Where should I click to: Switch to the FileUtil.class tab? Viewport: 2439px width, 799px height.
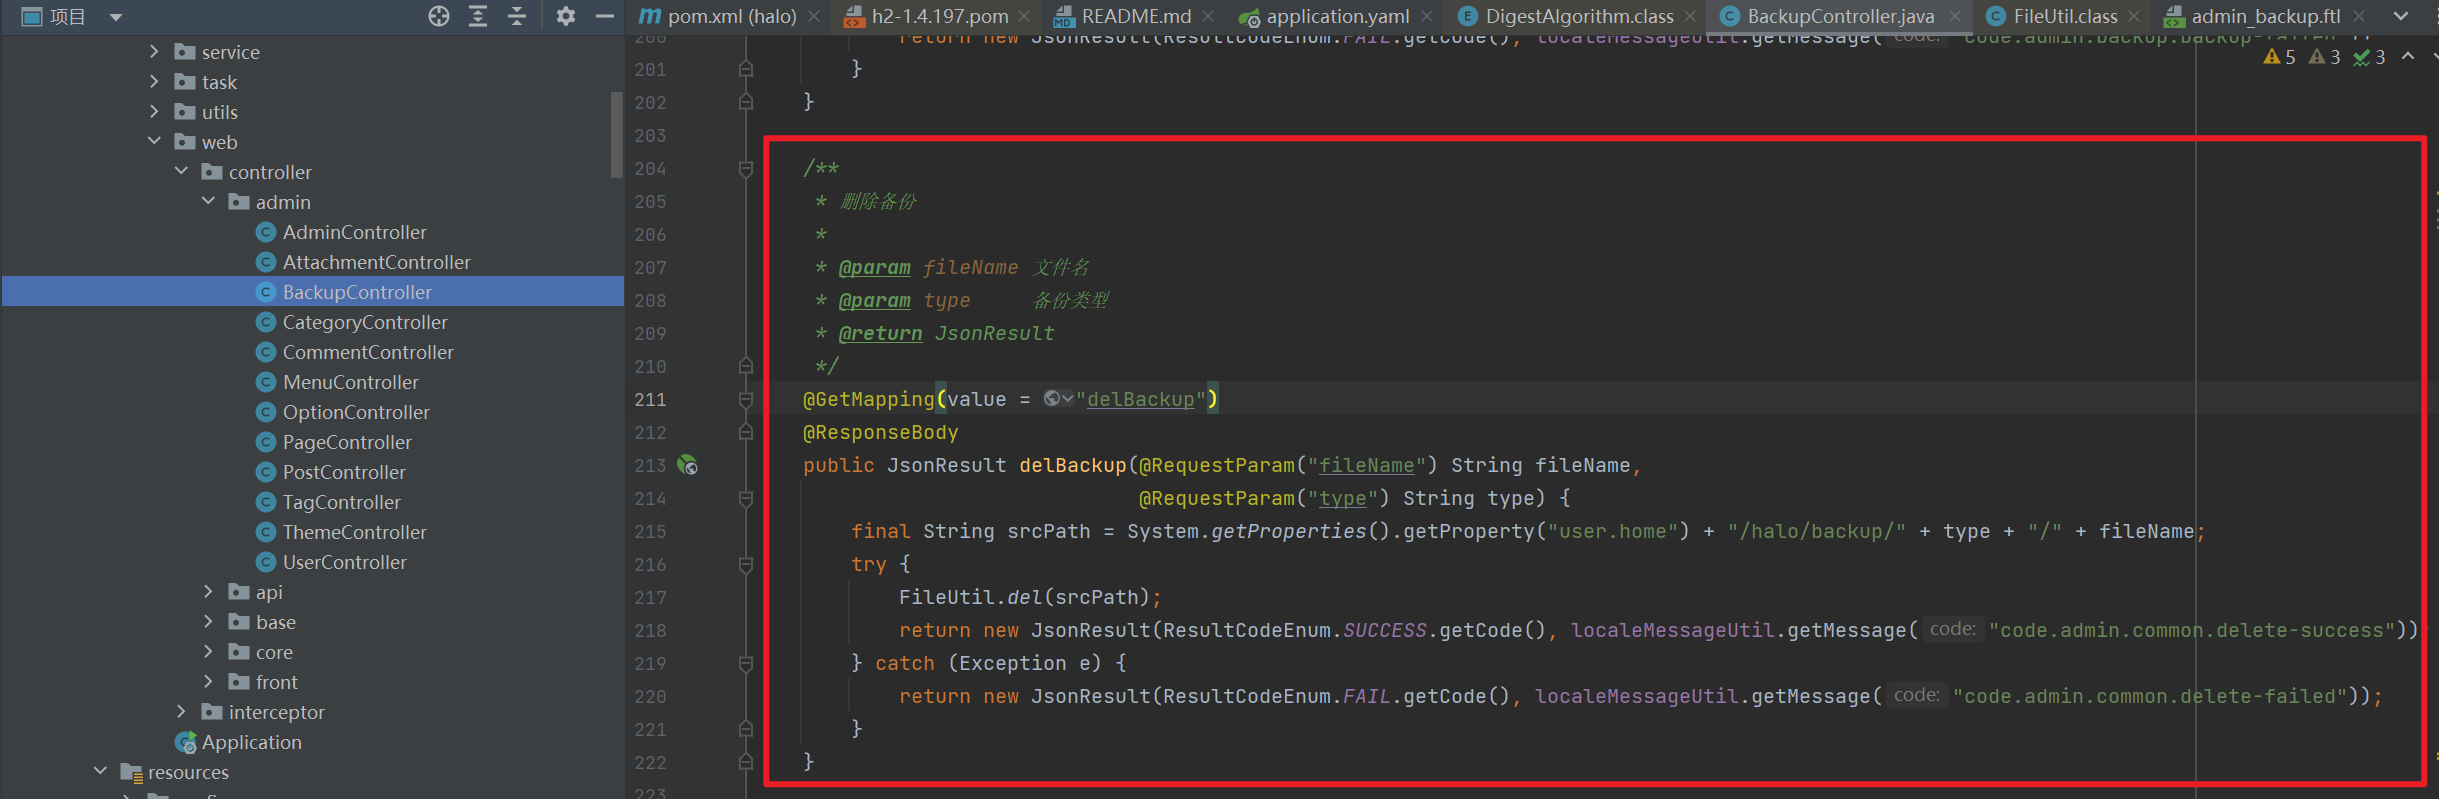pyautogui.click(x=2064, y=16)
